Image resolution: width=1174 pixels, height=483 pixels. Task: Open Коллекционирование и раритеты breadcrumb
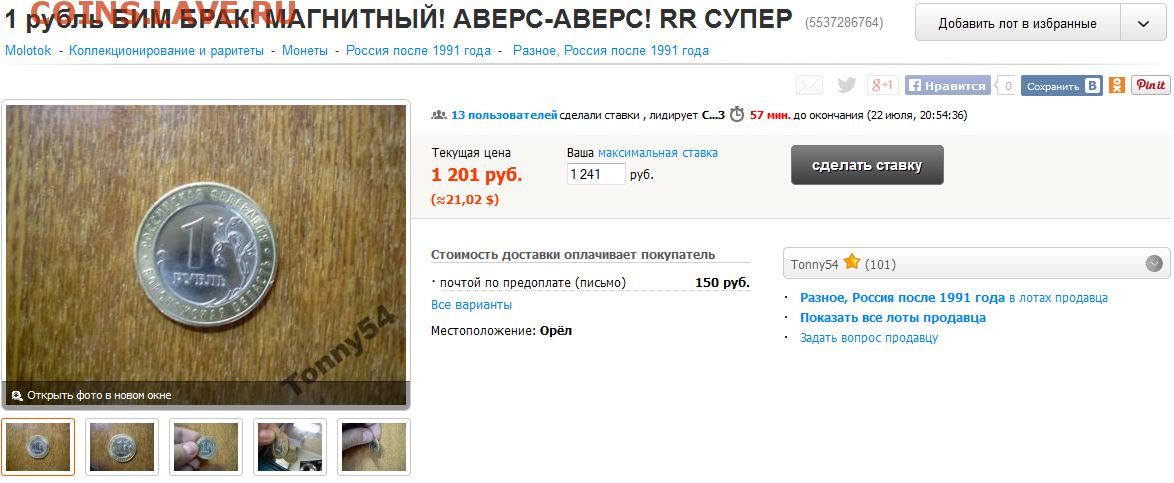pos(166,51)
